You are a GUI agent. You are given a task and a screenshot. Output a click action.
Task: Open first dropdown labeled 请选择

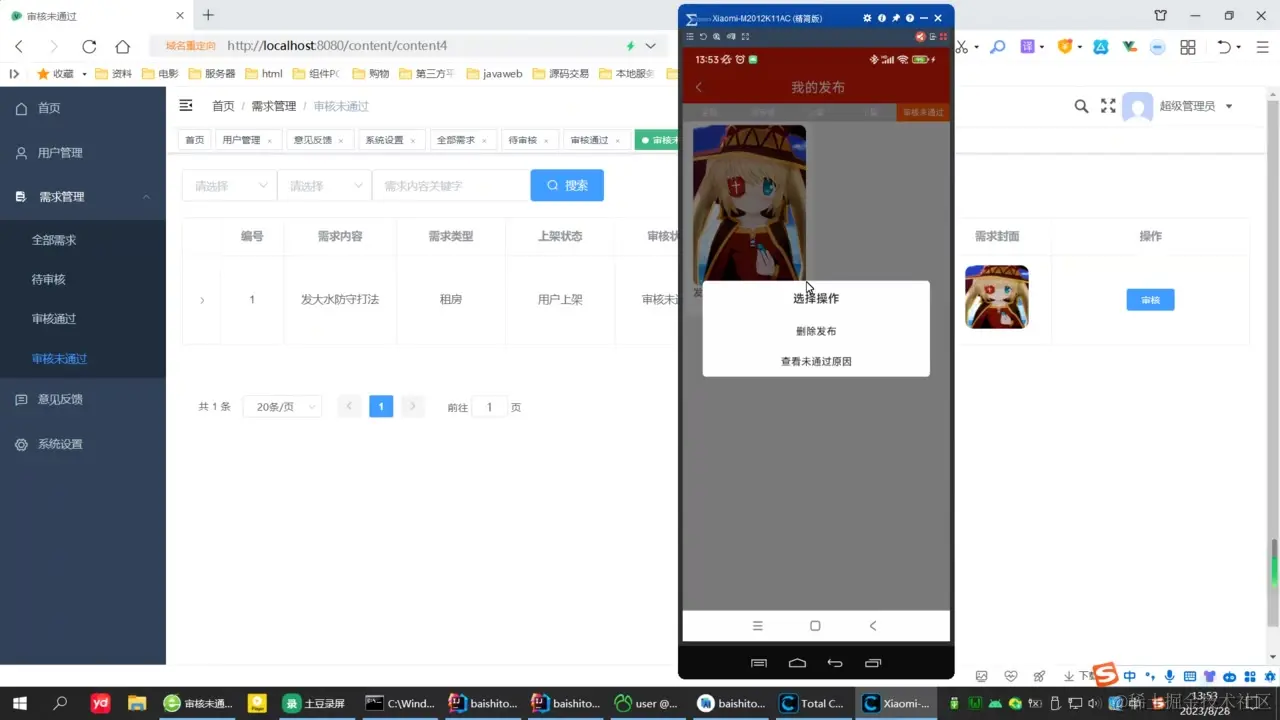click(x=229, y=186)
